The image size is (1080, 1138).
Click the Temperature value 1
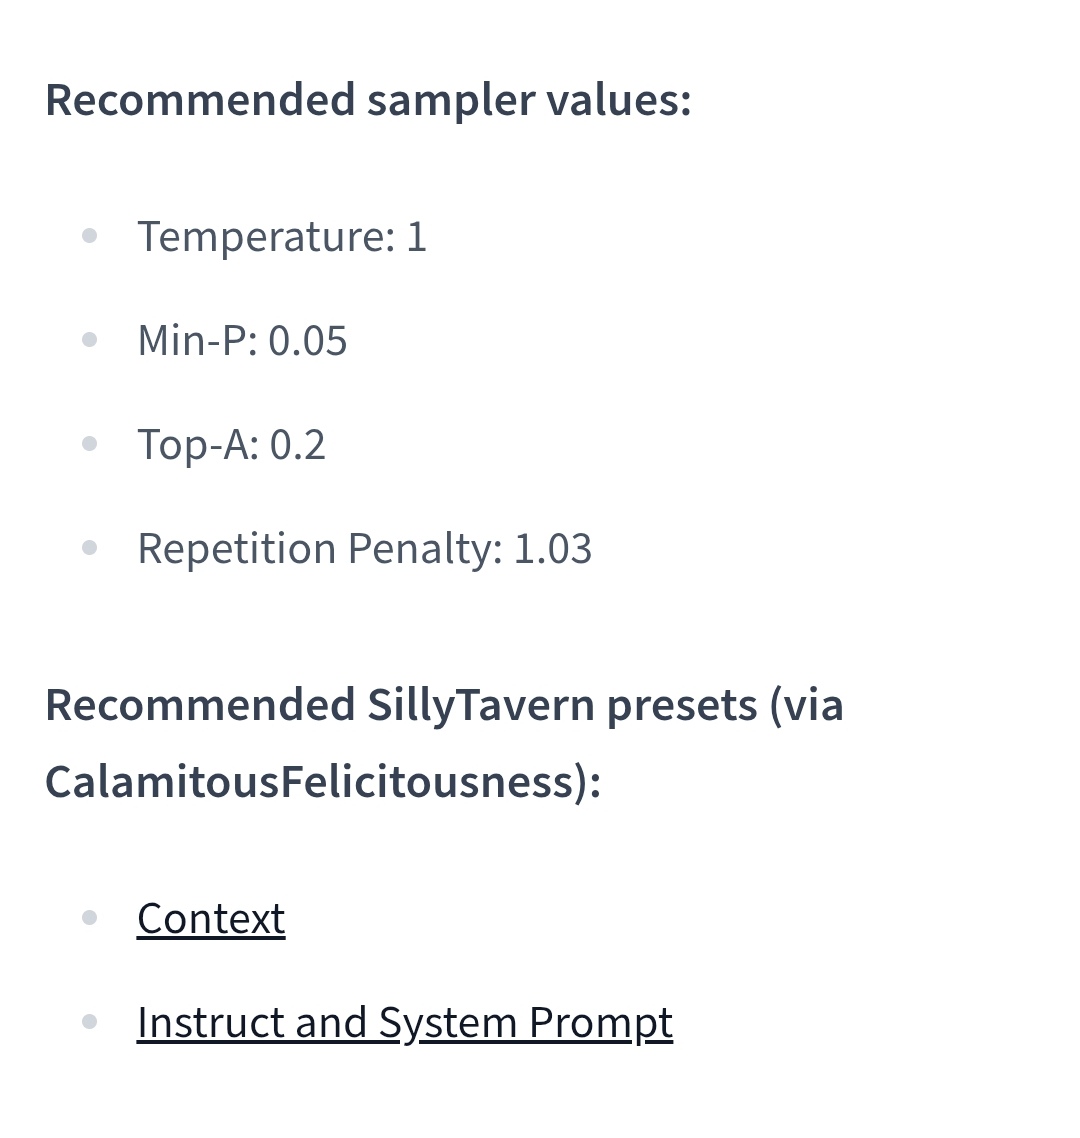pyautogui.click(x=417, y=237)
